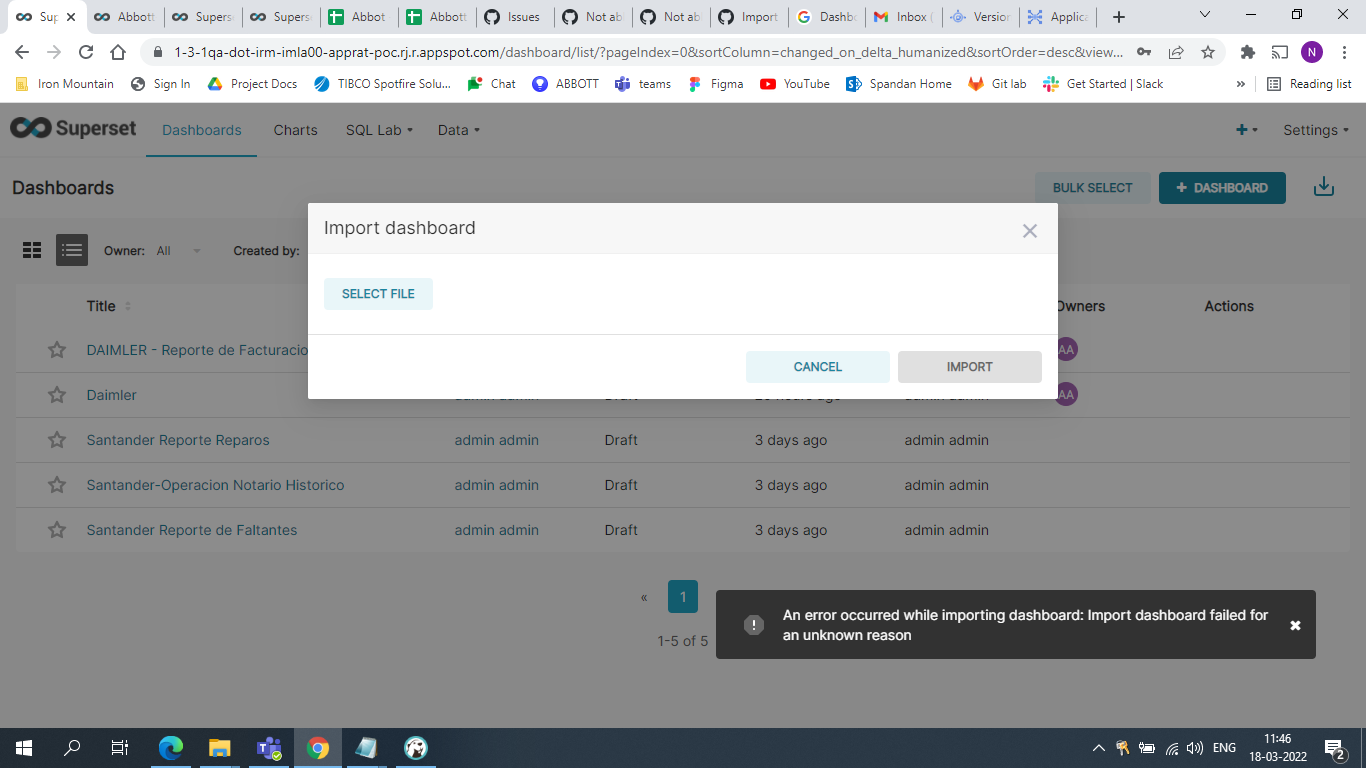
Task: Expand the SQL Lab dropdown
Action: (x=379, y=130)
